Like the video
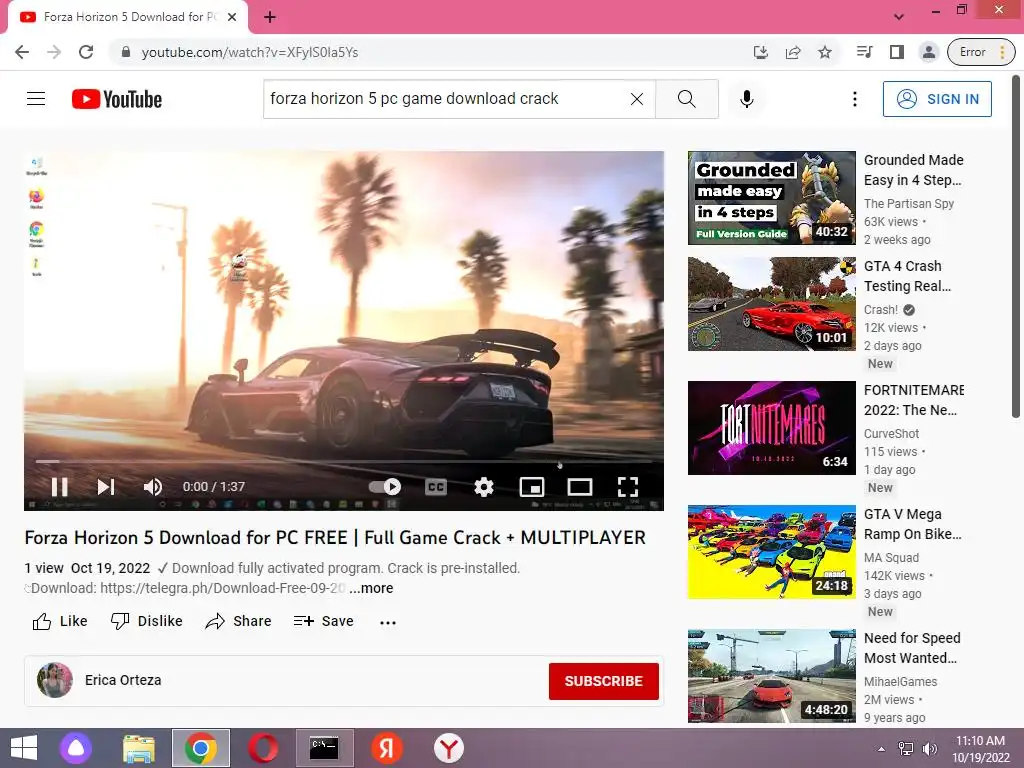 point(59,621)
